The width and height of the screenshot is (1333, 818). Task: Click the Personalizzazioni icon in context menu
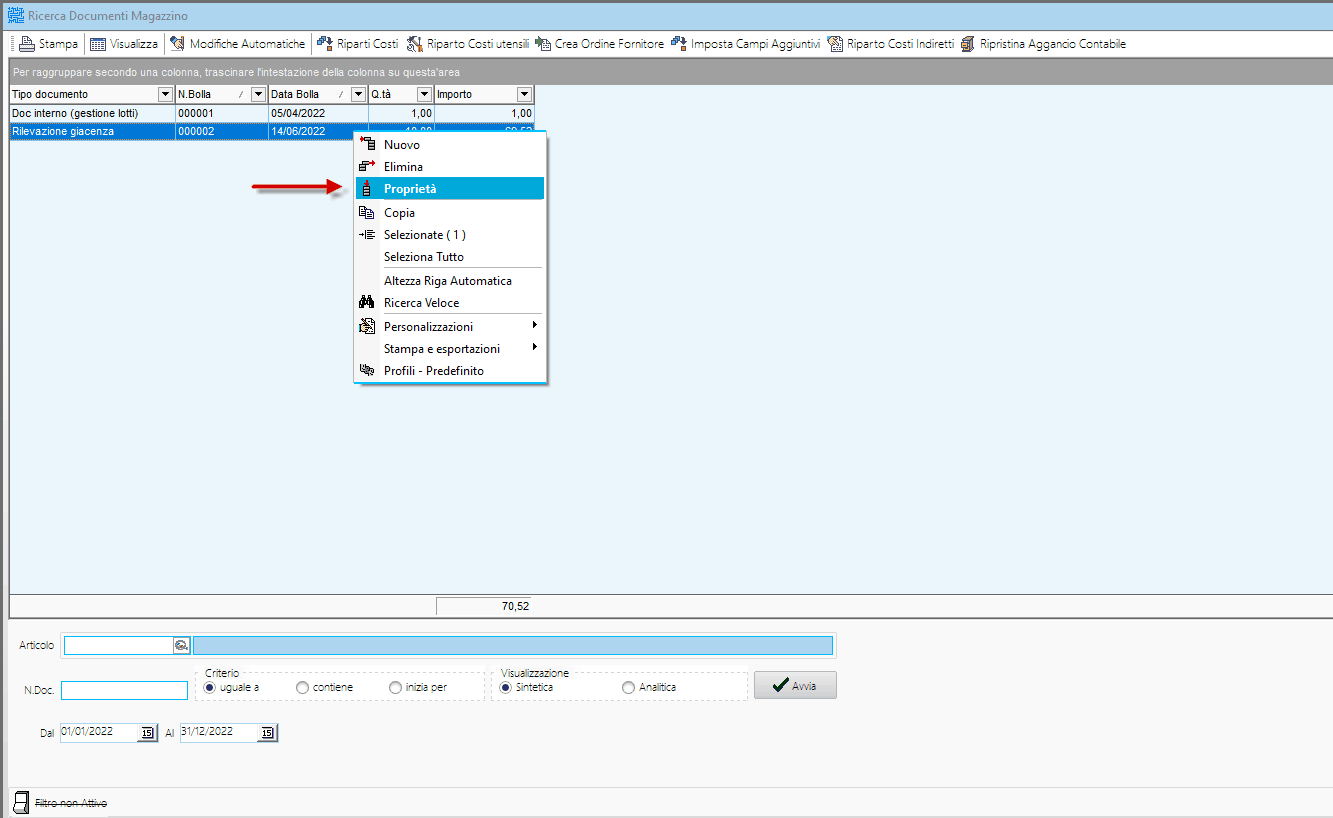(x=366, y=327)
